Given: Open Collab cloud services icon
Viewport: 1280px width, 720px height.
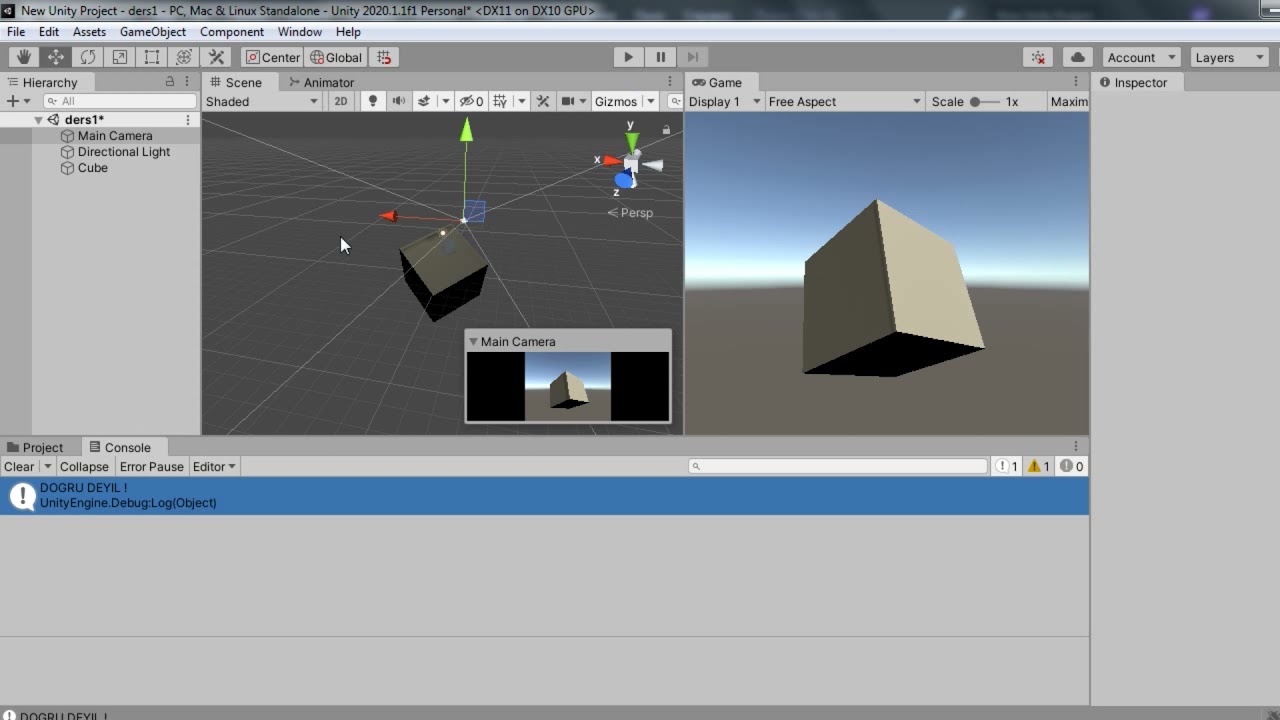Looking at the screenshot, I should (x=1077, y=57).
